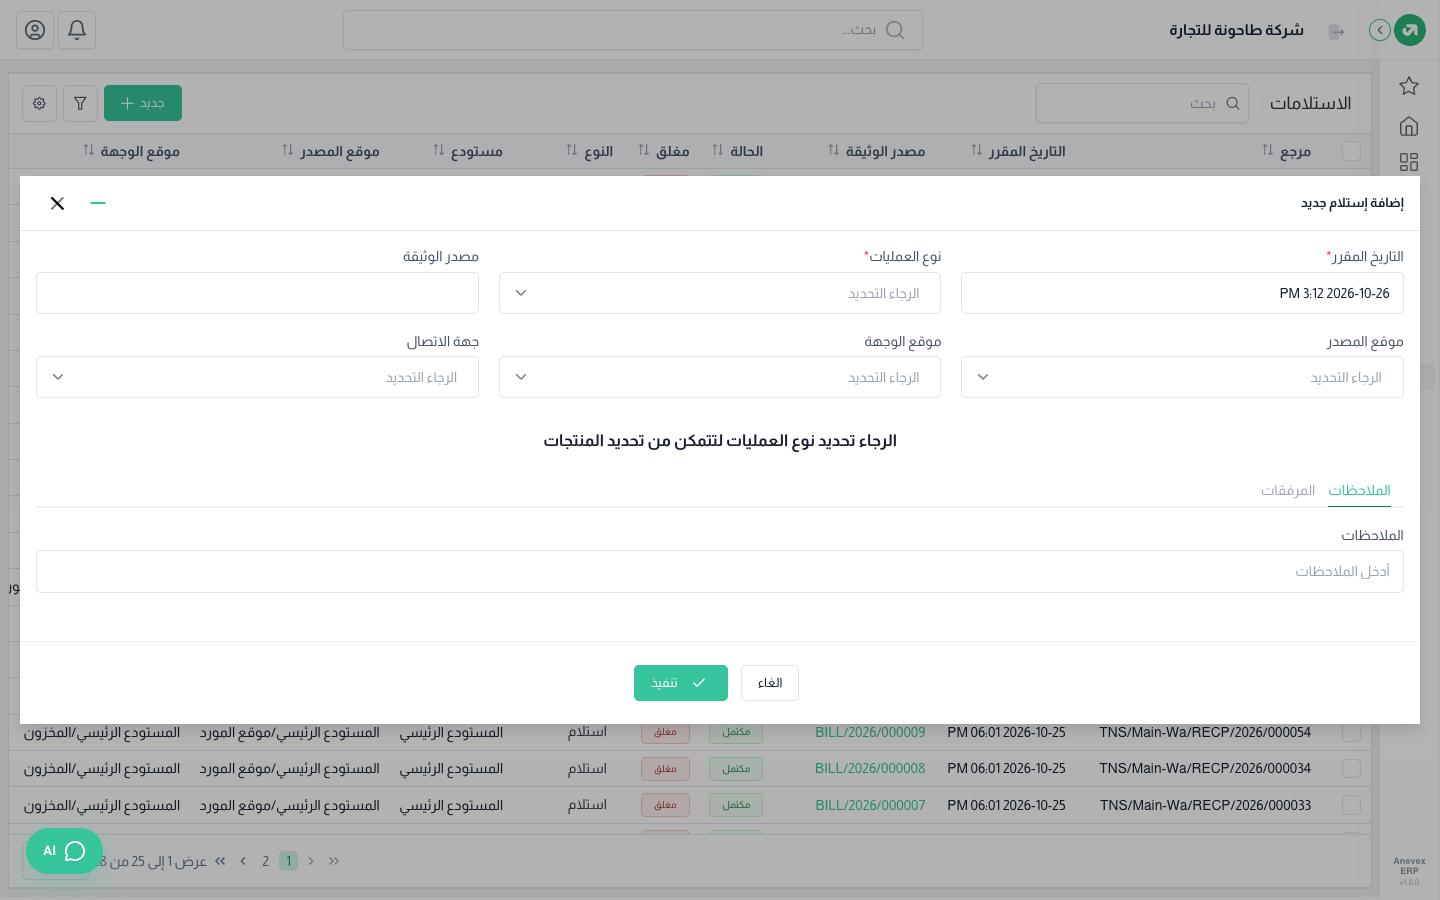Open the filter funnel icon
This screenshot has height=900, width=1440.
(80, 103)
